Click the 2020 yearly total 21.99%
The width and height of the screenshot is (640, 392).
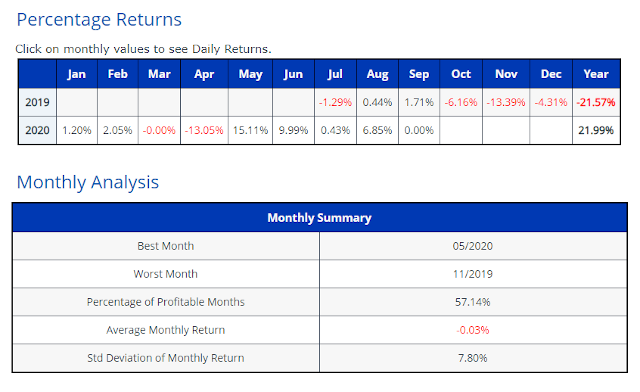tap(596, 130)
